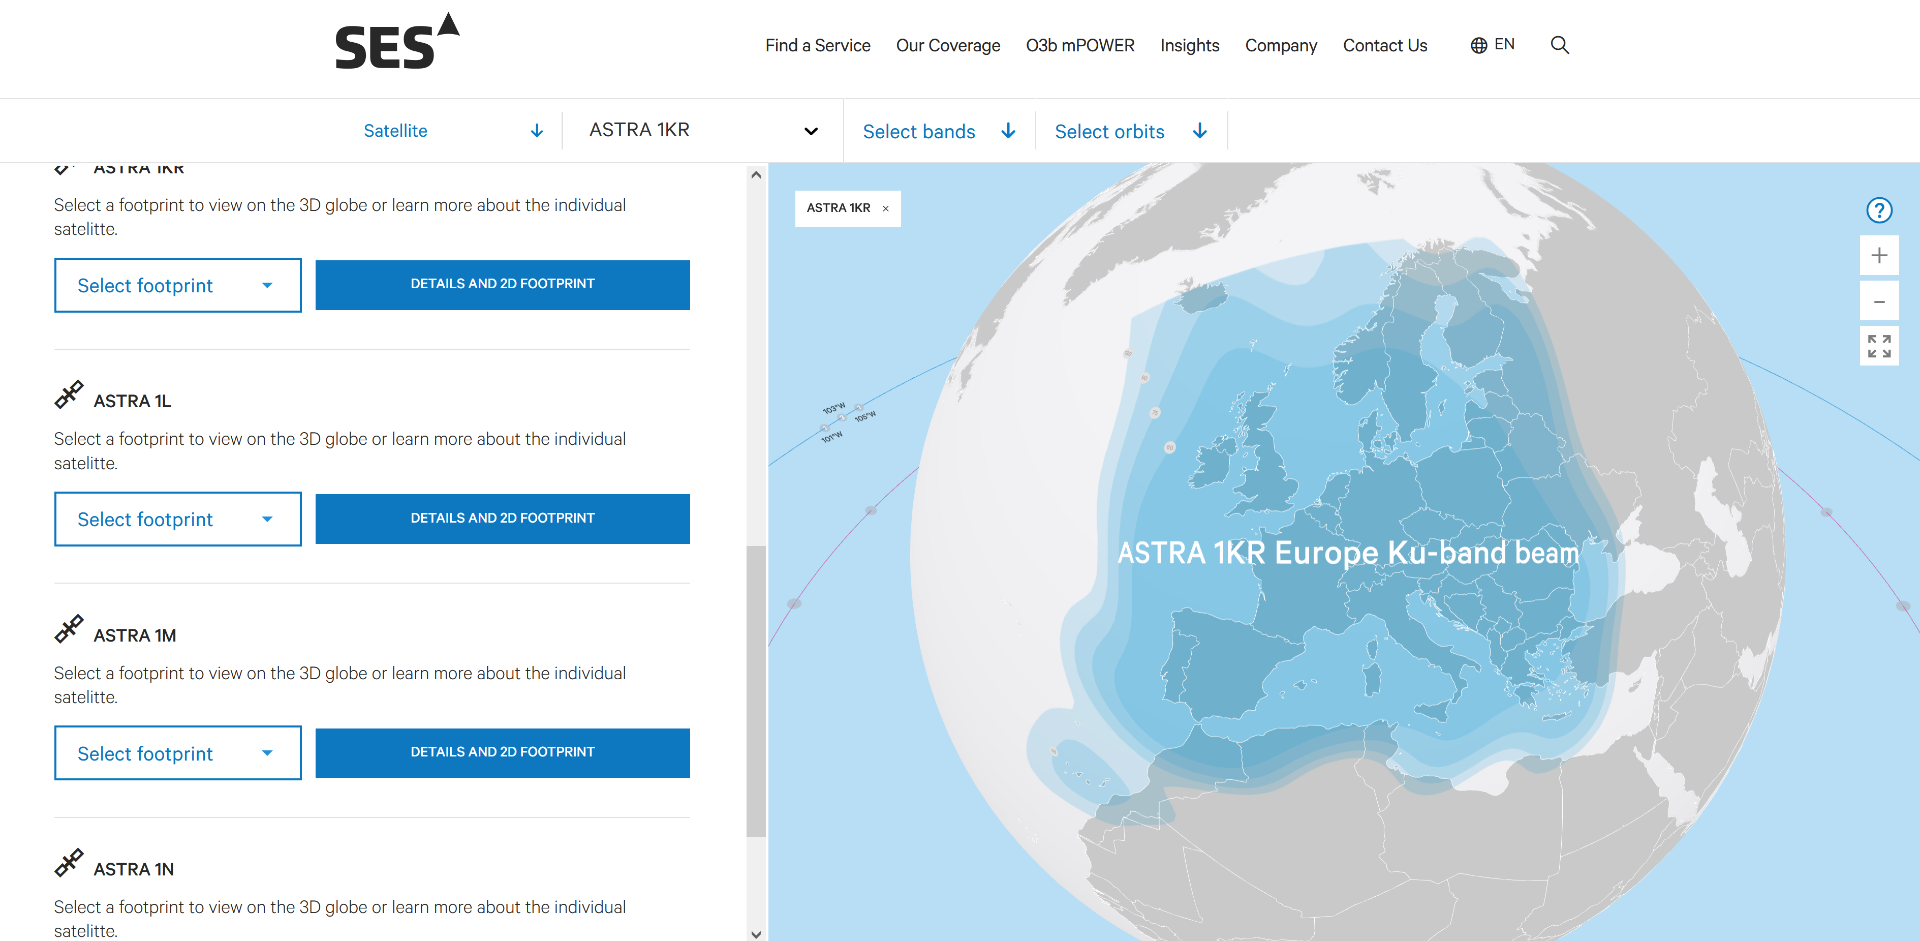This screenshot has height=941, width=1920.
Task: Click the satellite list scroll down arrow
Action: pyautogui.click(x=756, y=933)
